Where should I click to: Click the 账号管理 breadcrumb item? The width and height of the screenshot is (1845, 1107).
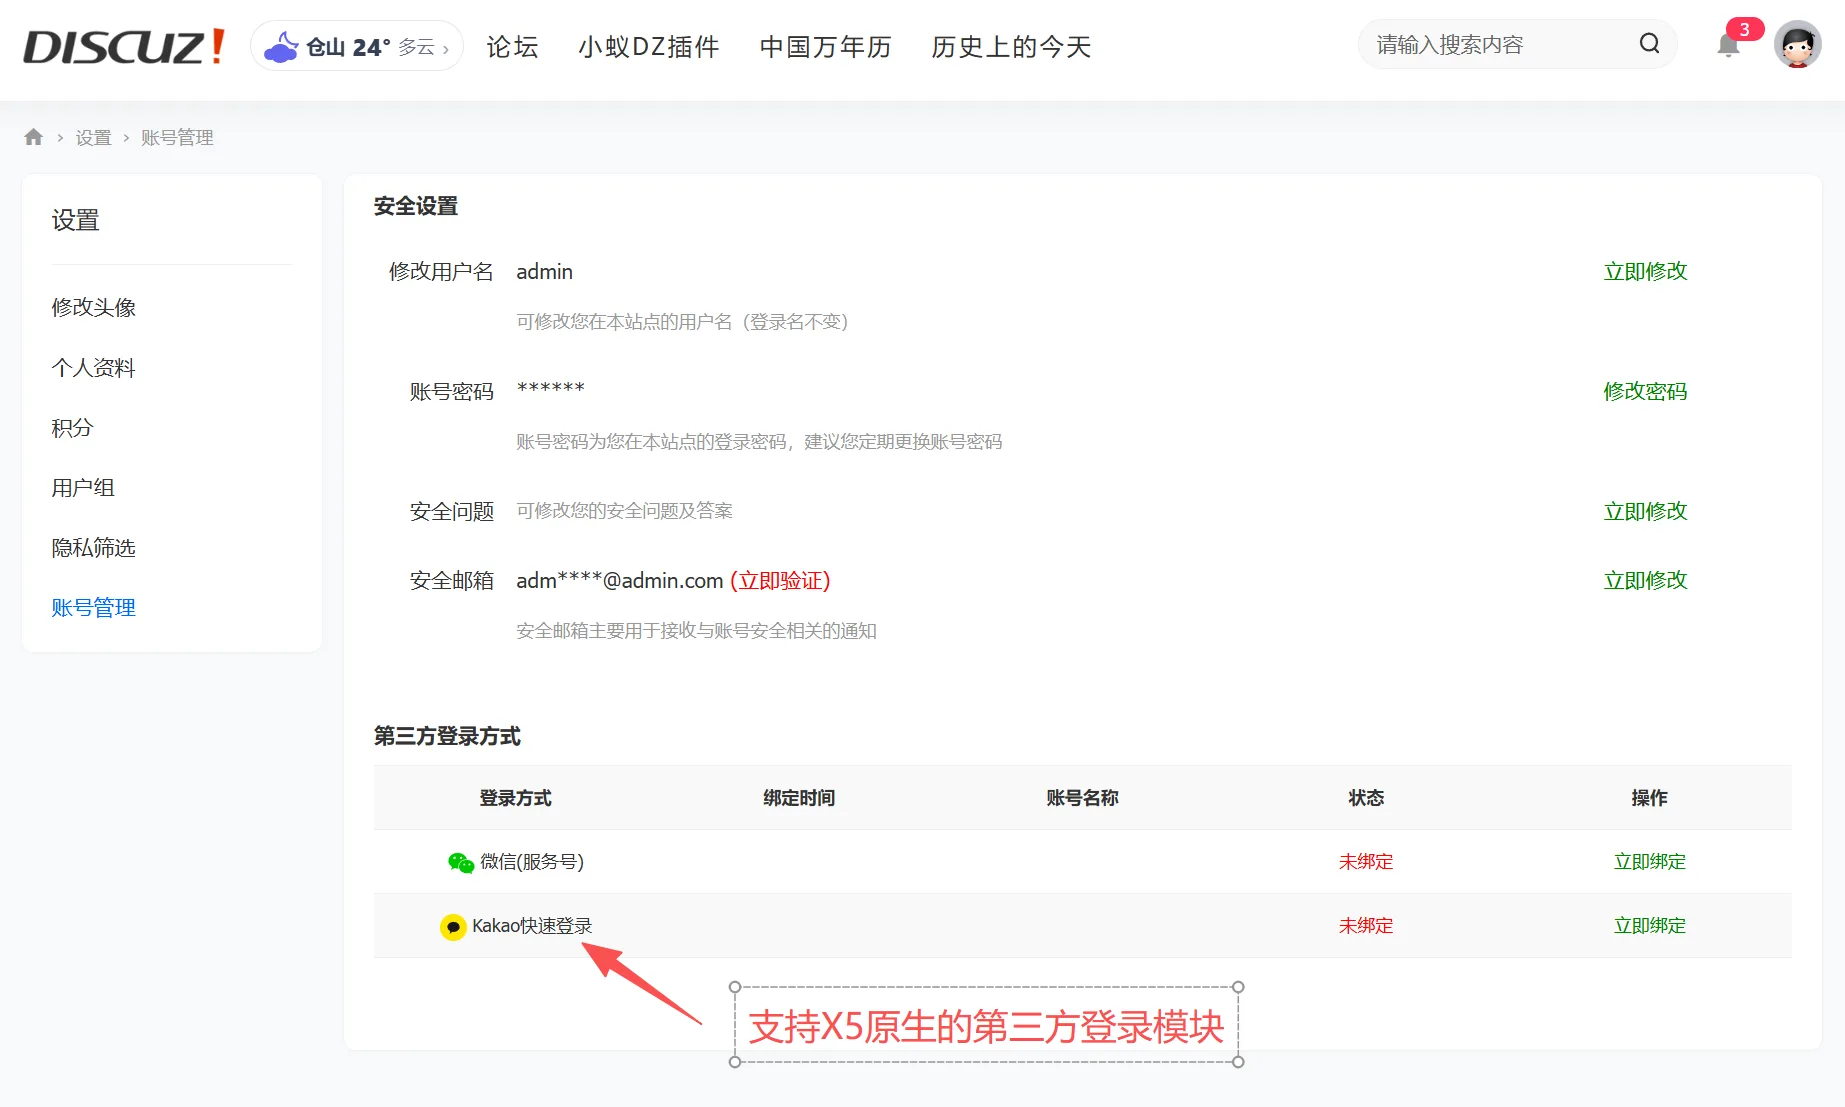177,138
